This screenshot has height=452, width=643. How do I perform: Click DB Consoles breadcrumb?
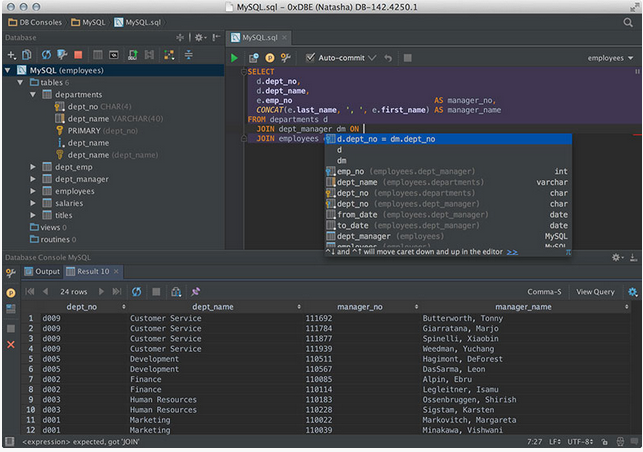pos(35,22)
